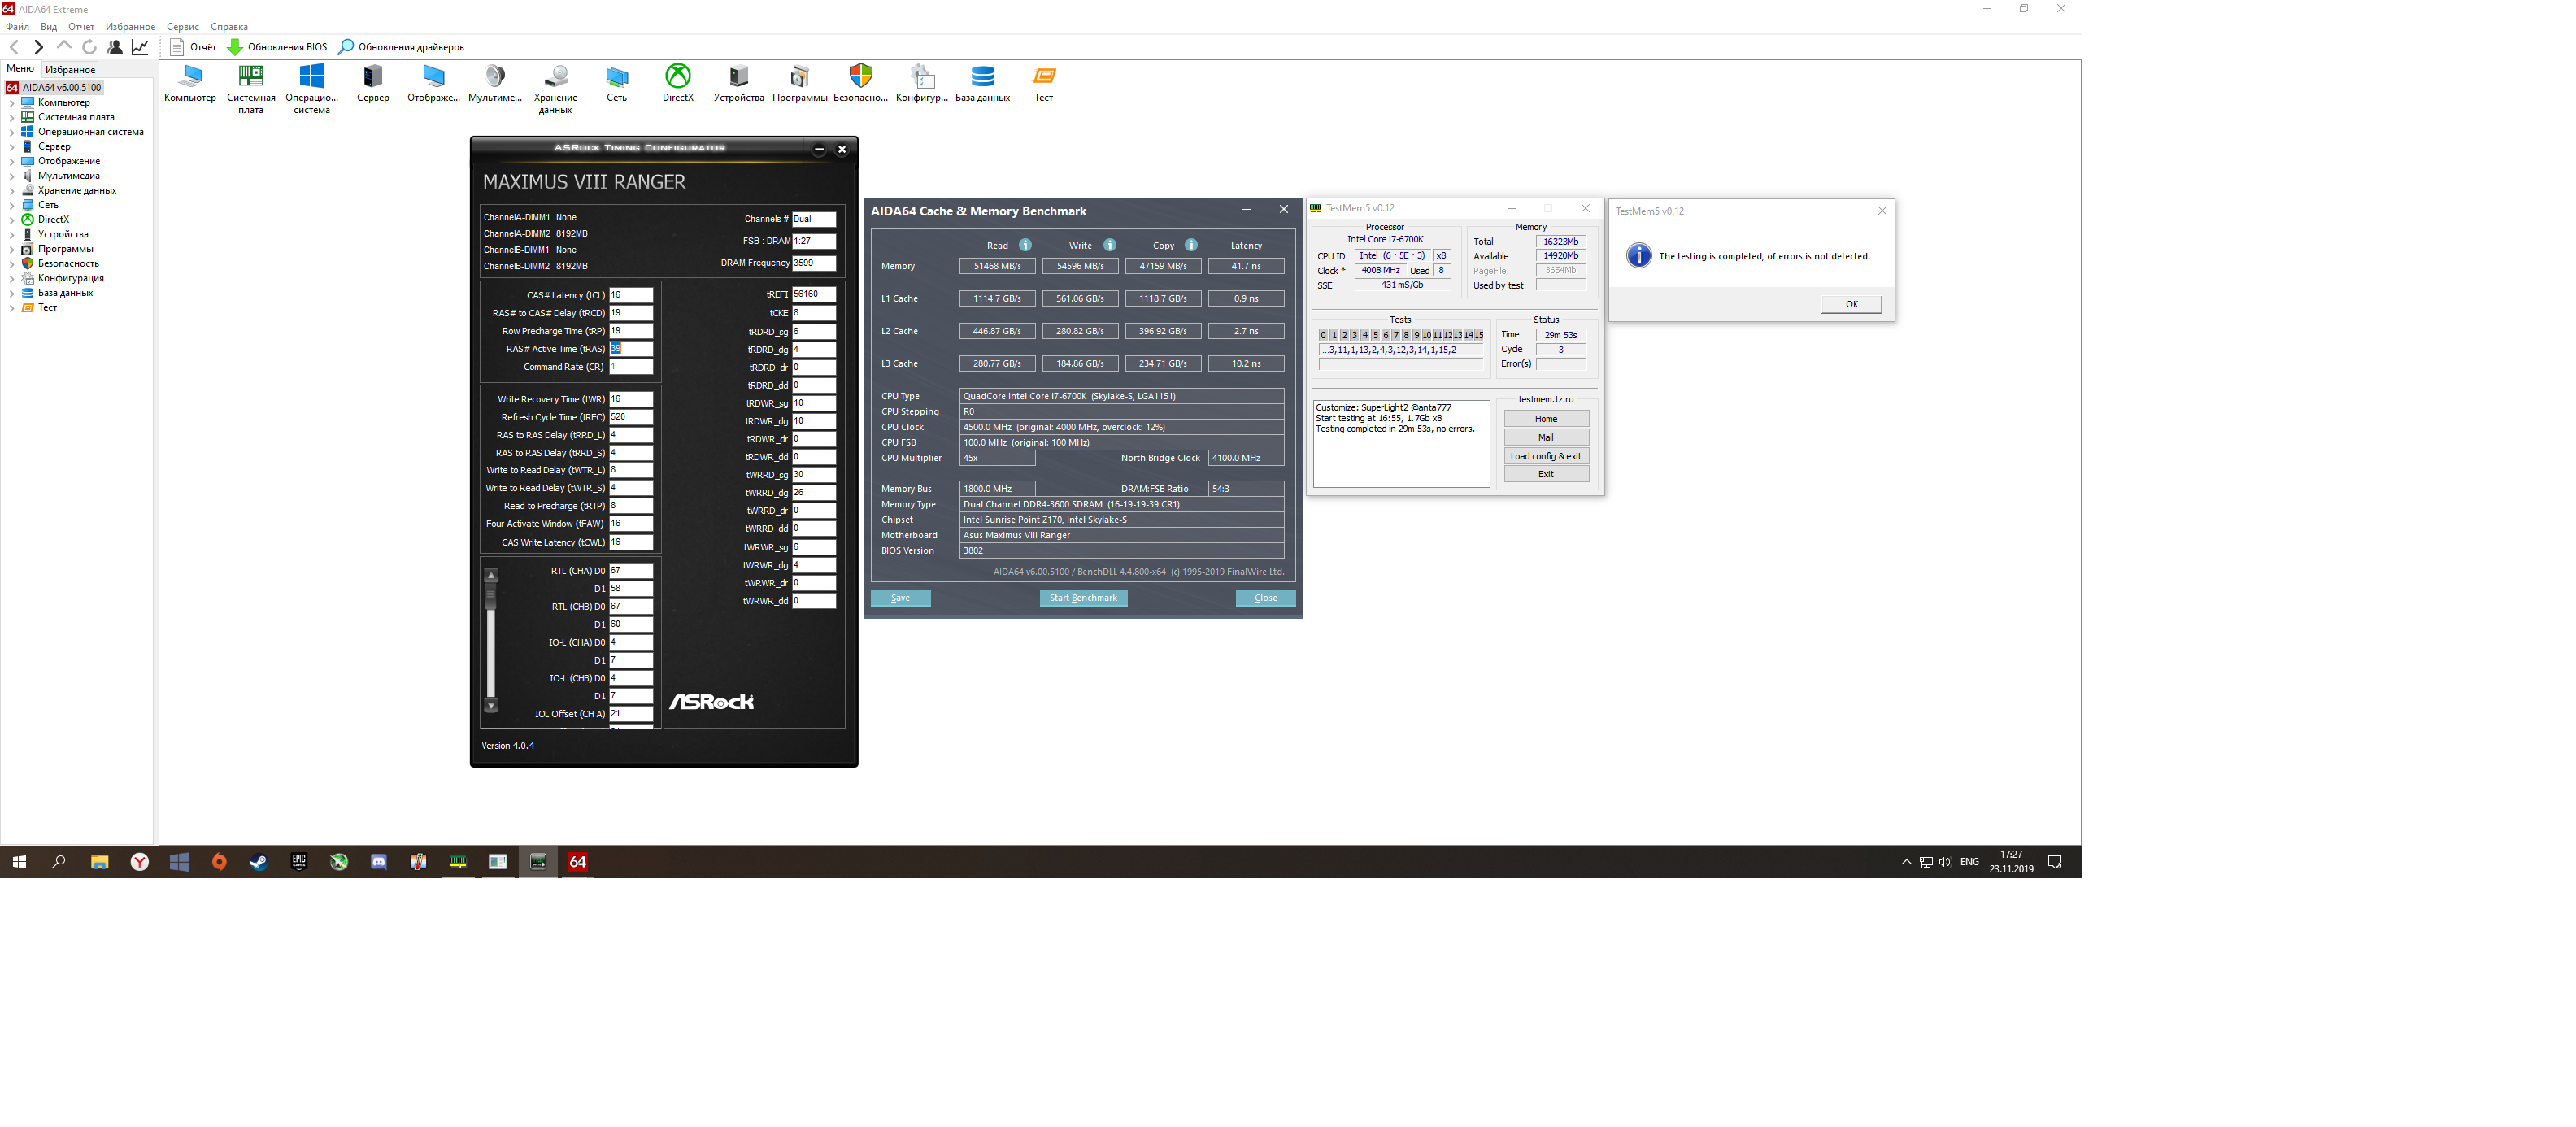This screenshot has height=1127, width=2576.
Task: Click the CAS# Latency (tCL) input field
Action: tap(631, 295)
